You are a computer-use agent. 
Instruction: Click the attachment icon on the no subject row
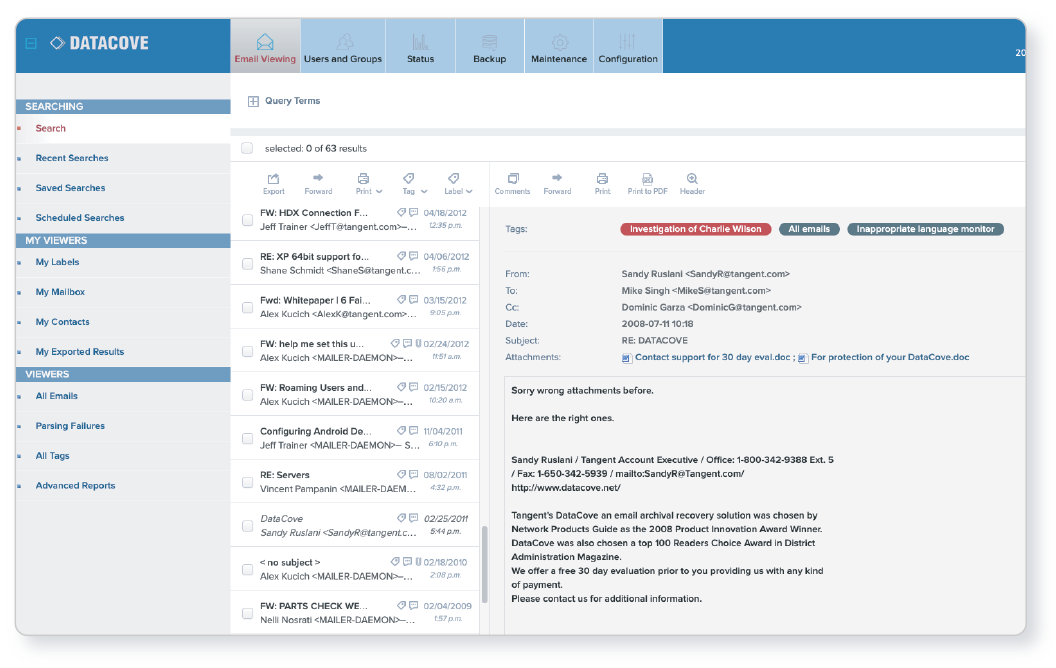(x=418, y=562)
